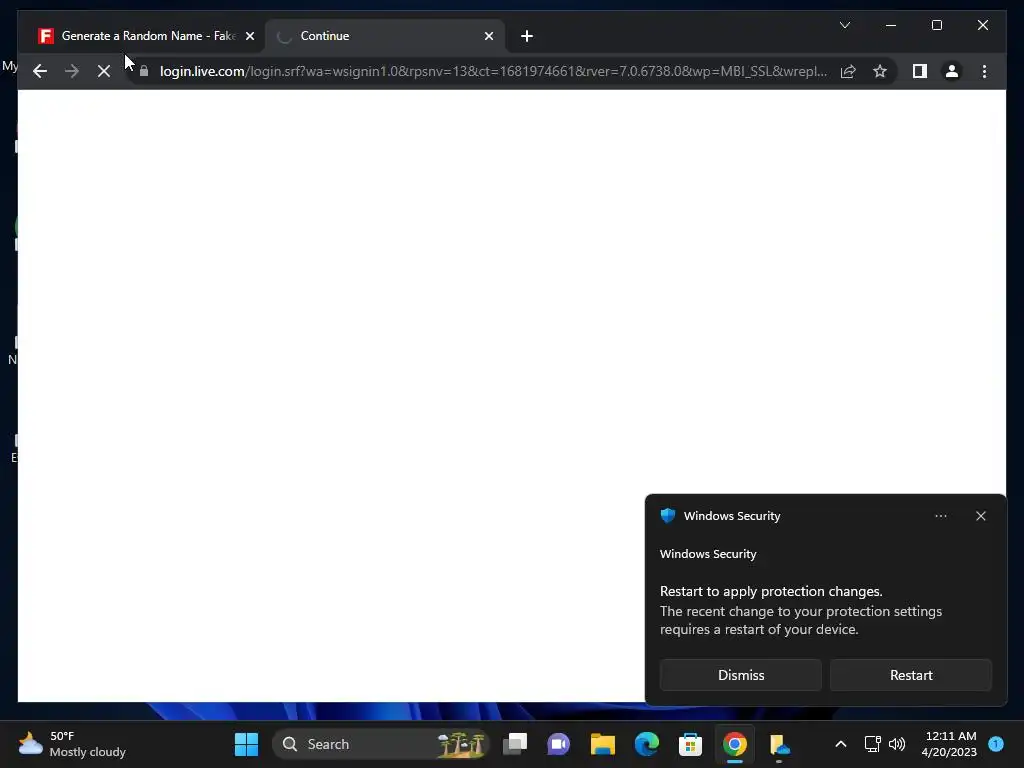This screenshot has height=768, width=1024.
Task: Share this page using share icon
Action: click(848, 71)
